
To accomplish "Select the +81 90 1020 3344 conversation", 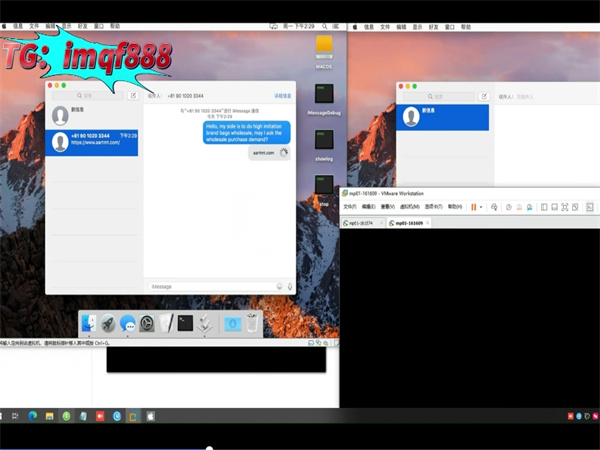I will click(93, 142).
